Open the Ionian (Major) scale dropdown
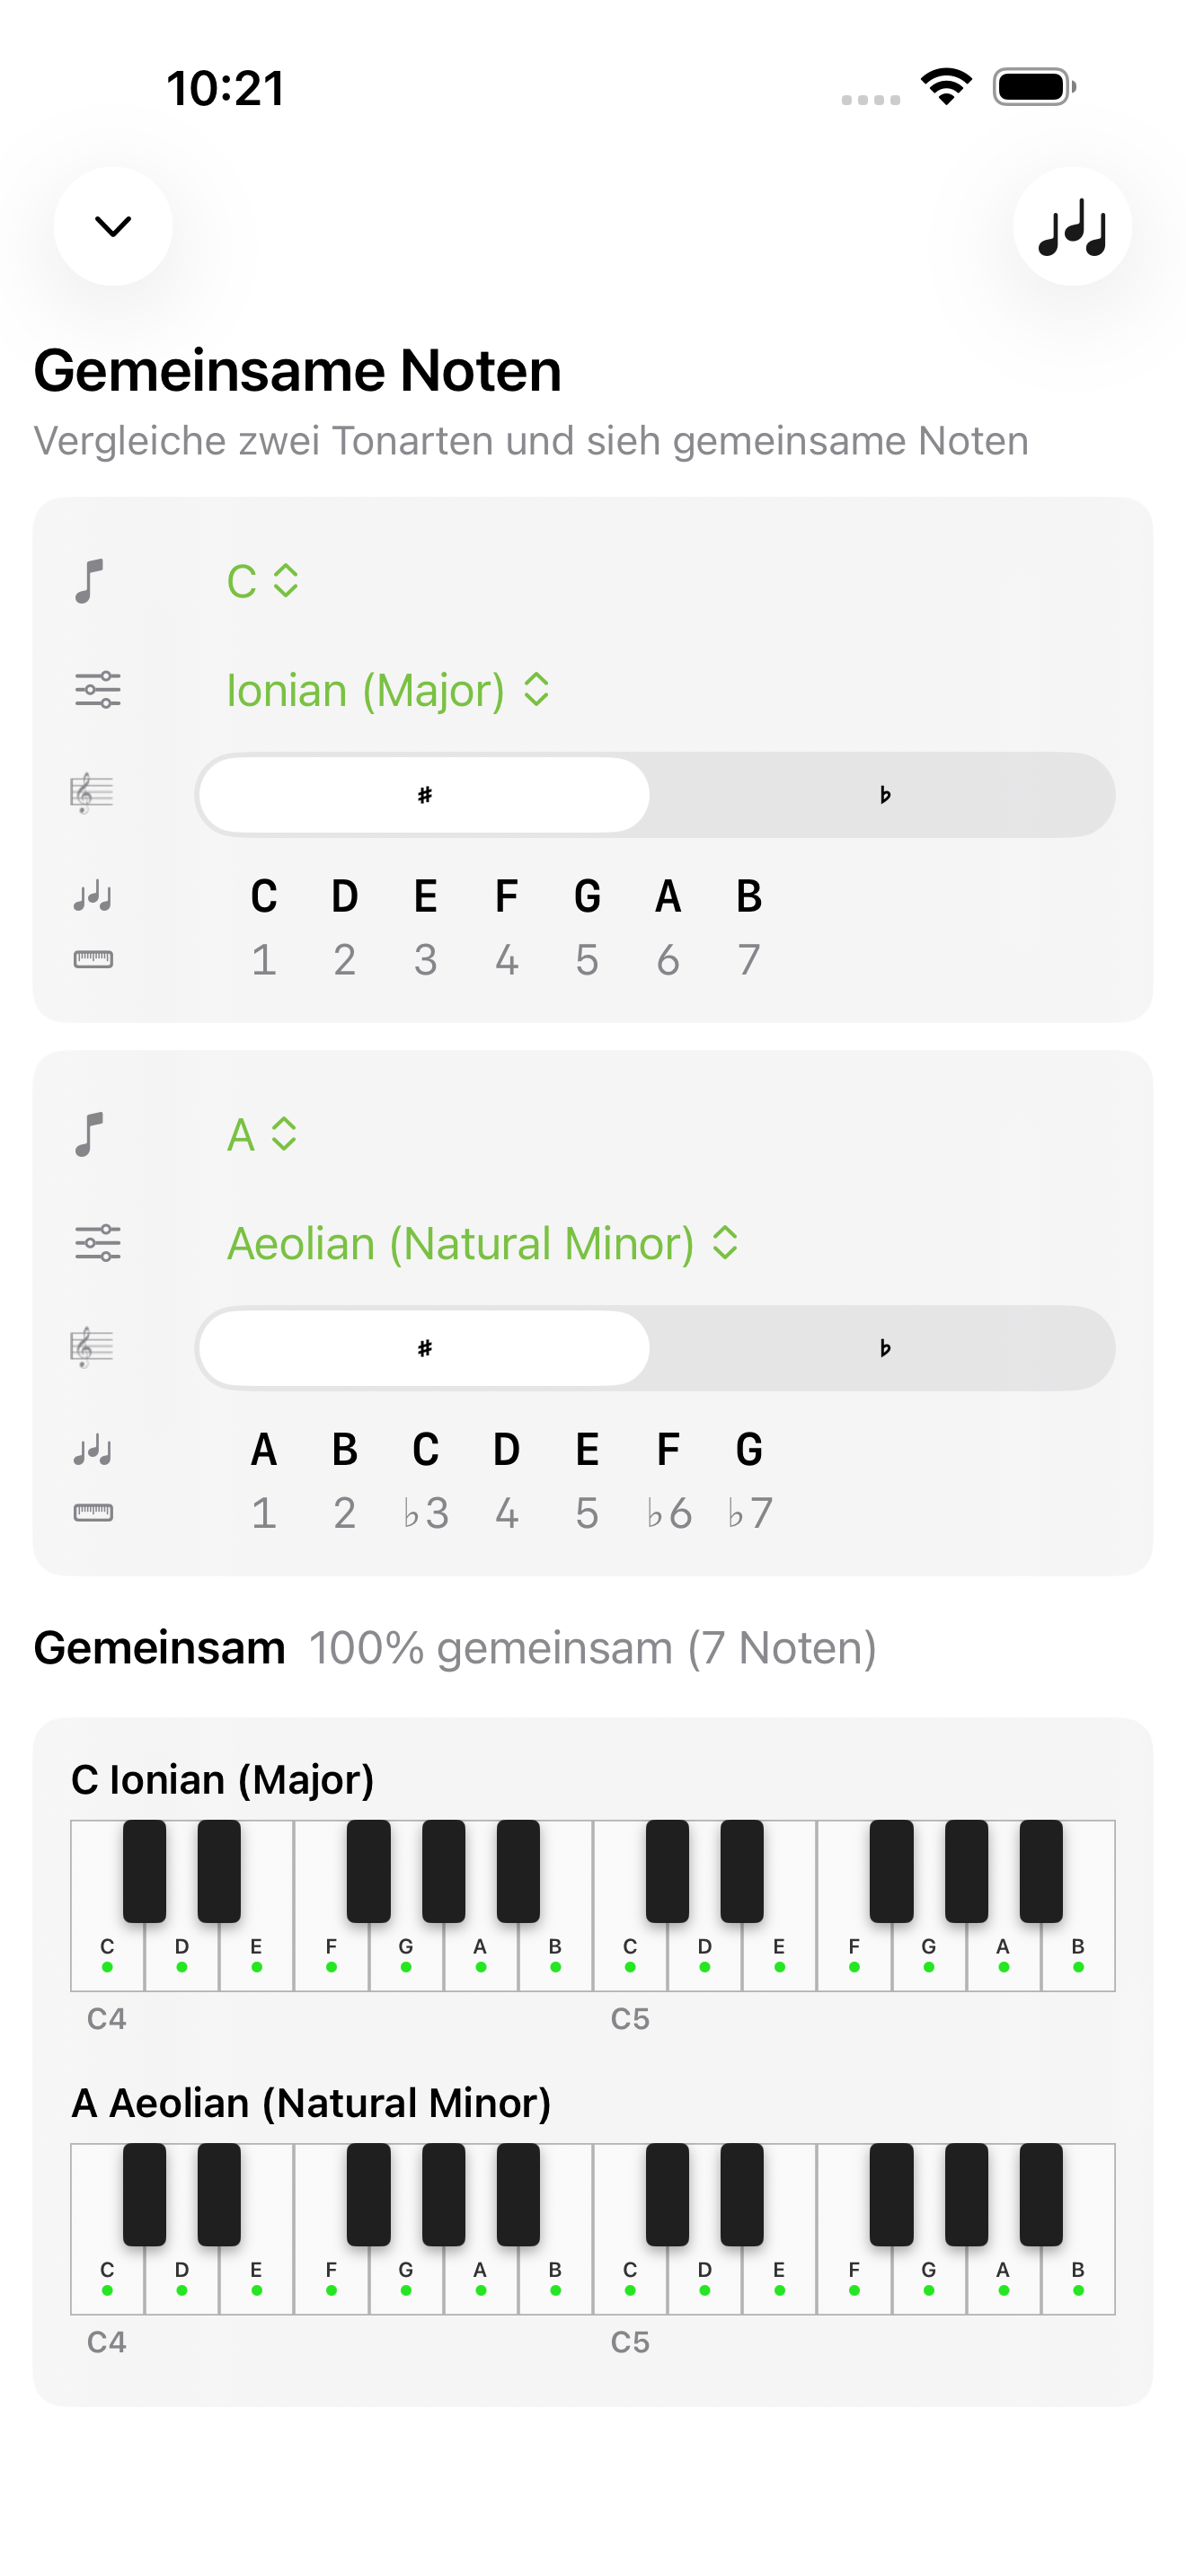The height and width of the screenshot is (2576, 1186). (392, 689)
